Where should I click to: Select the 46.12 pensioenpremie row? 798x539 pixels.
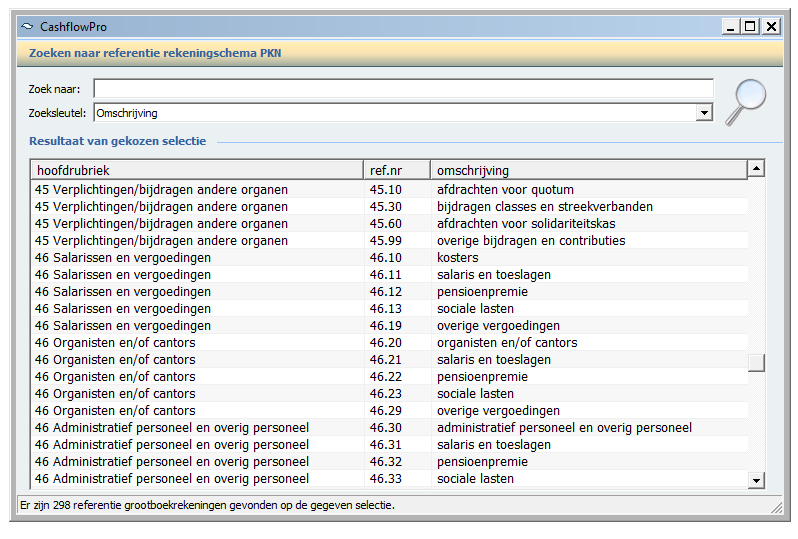[389, 292]
